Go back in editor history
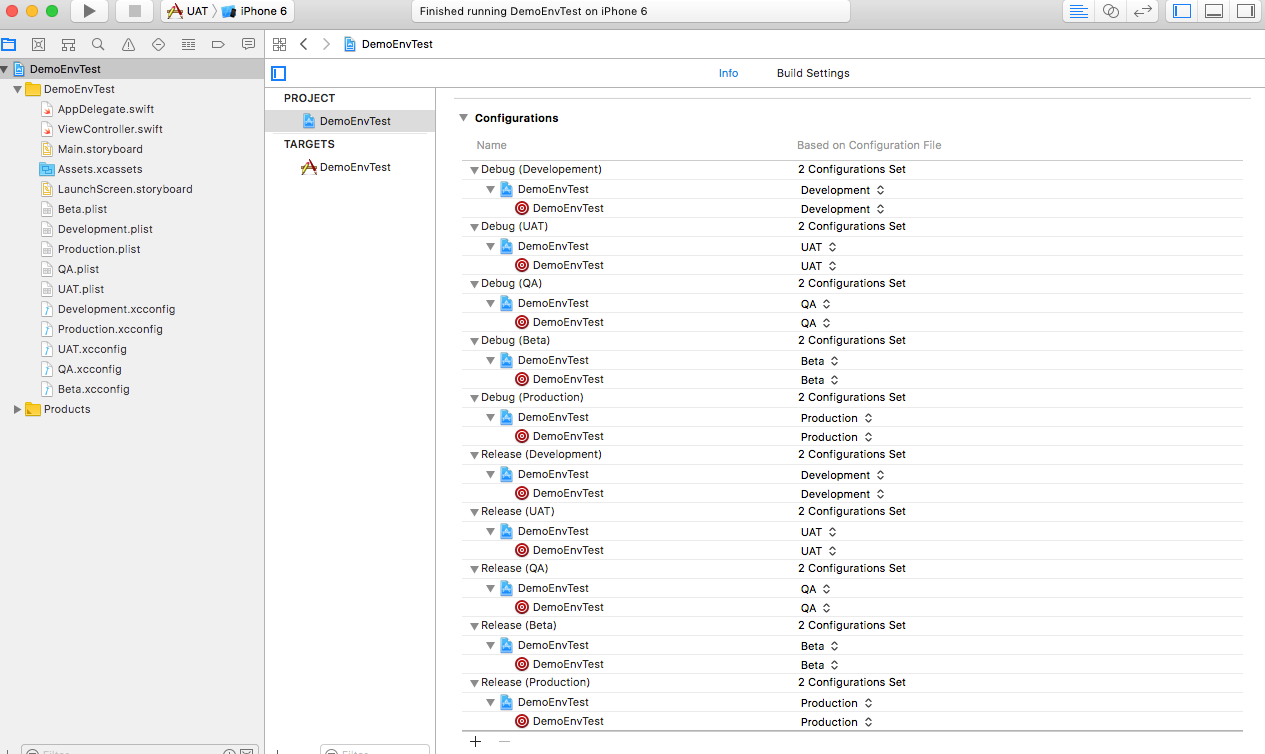This screenshot has width=1265, height=754. [304, 44]
